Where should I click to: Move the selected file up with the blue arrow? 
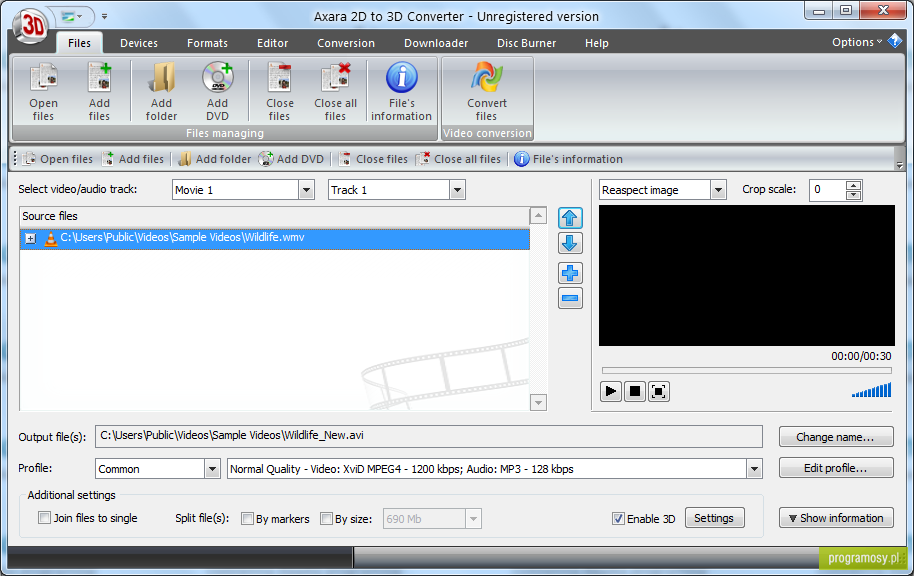coord(570,218)
